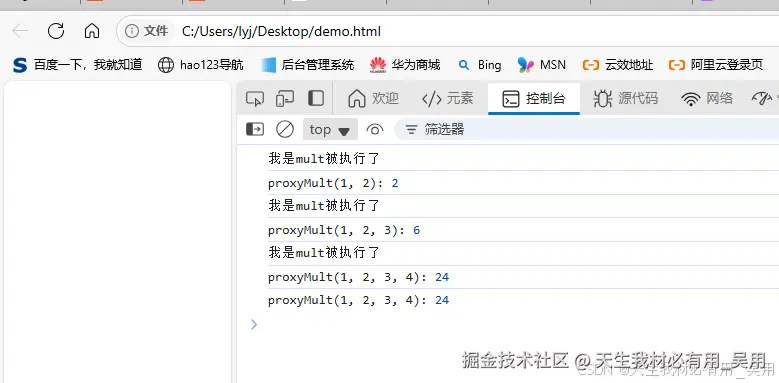This screenshot has width=779, height=383.
Task: Open the 云效地址 bookmark
Action: point(618,65)
